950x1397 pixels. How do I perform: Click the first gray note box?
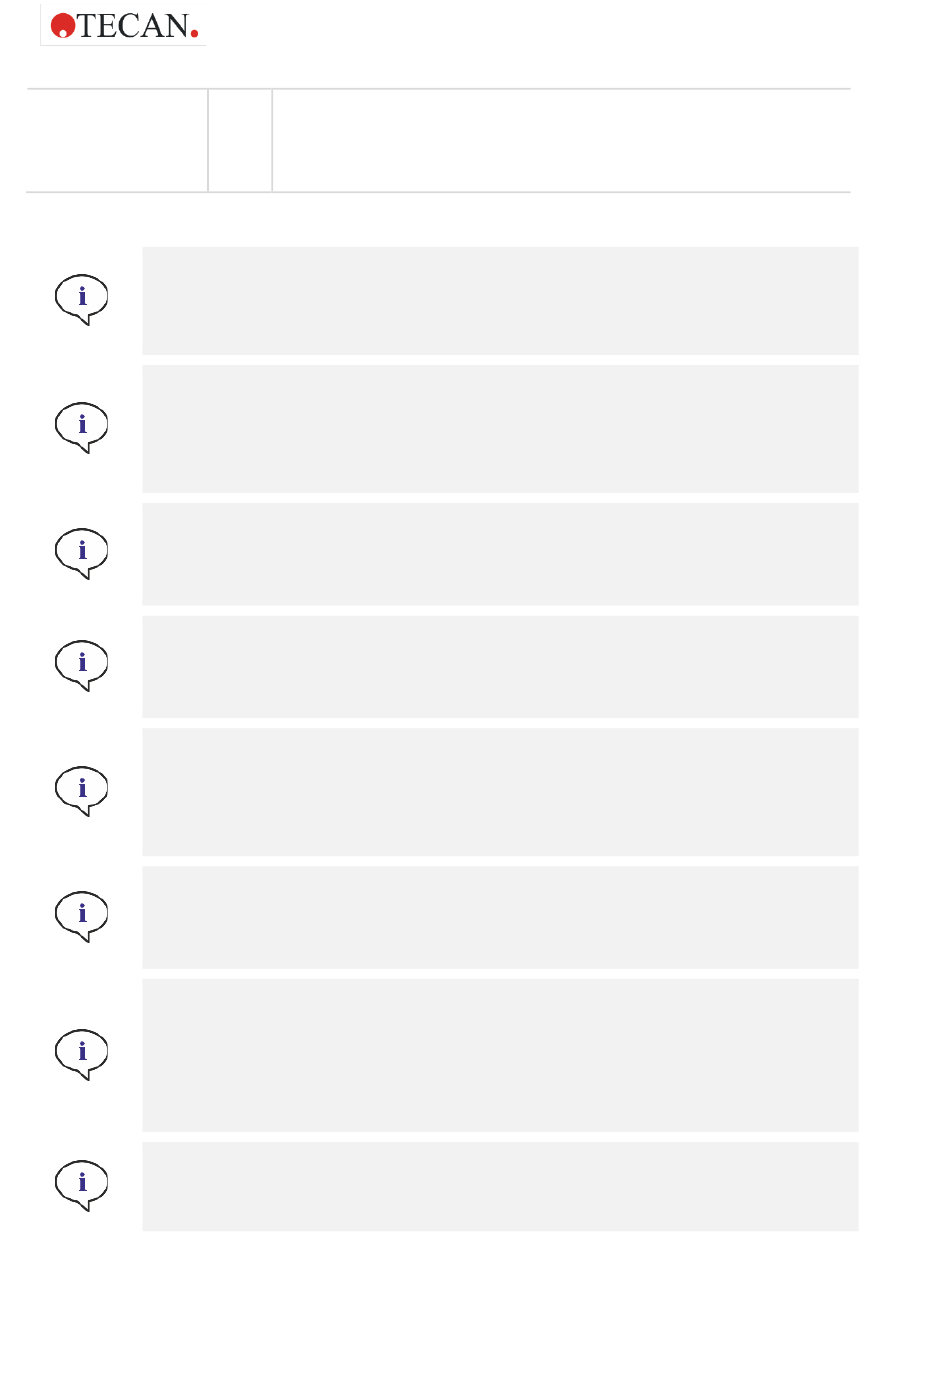pos(500,301)
